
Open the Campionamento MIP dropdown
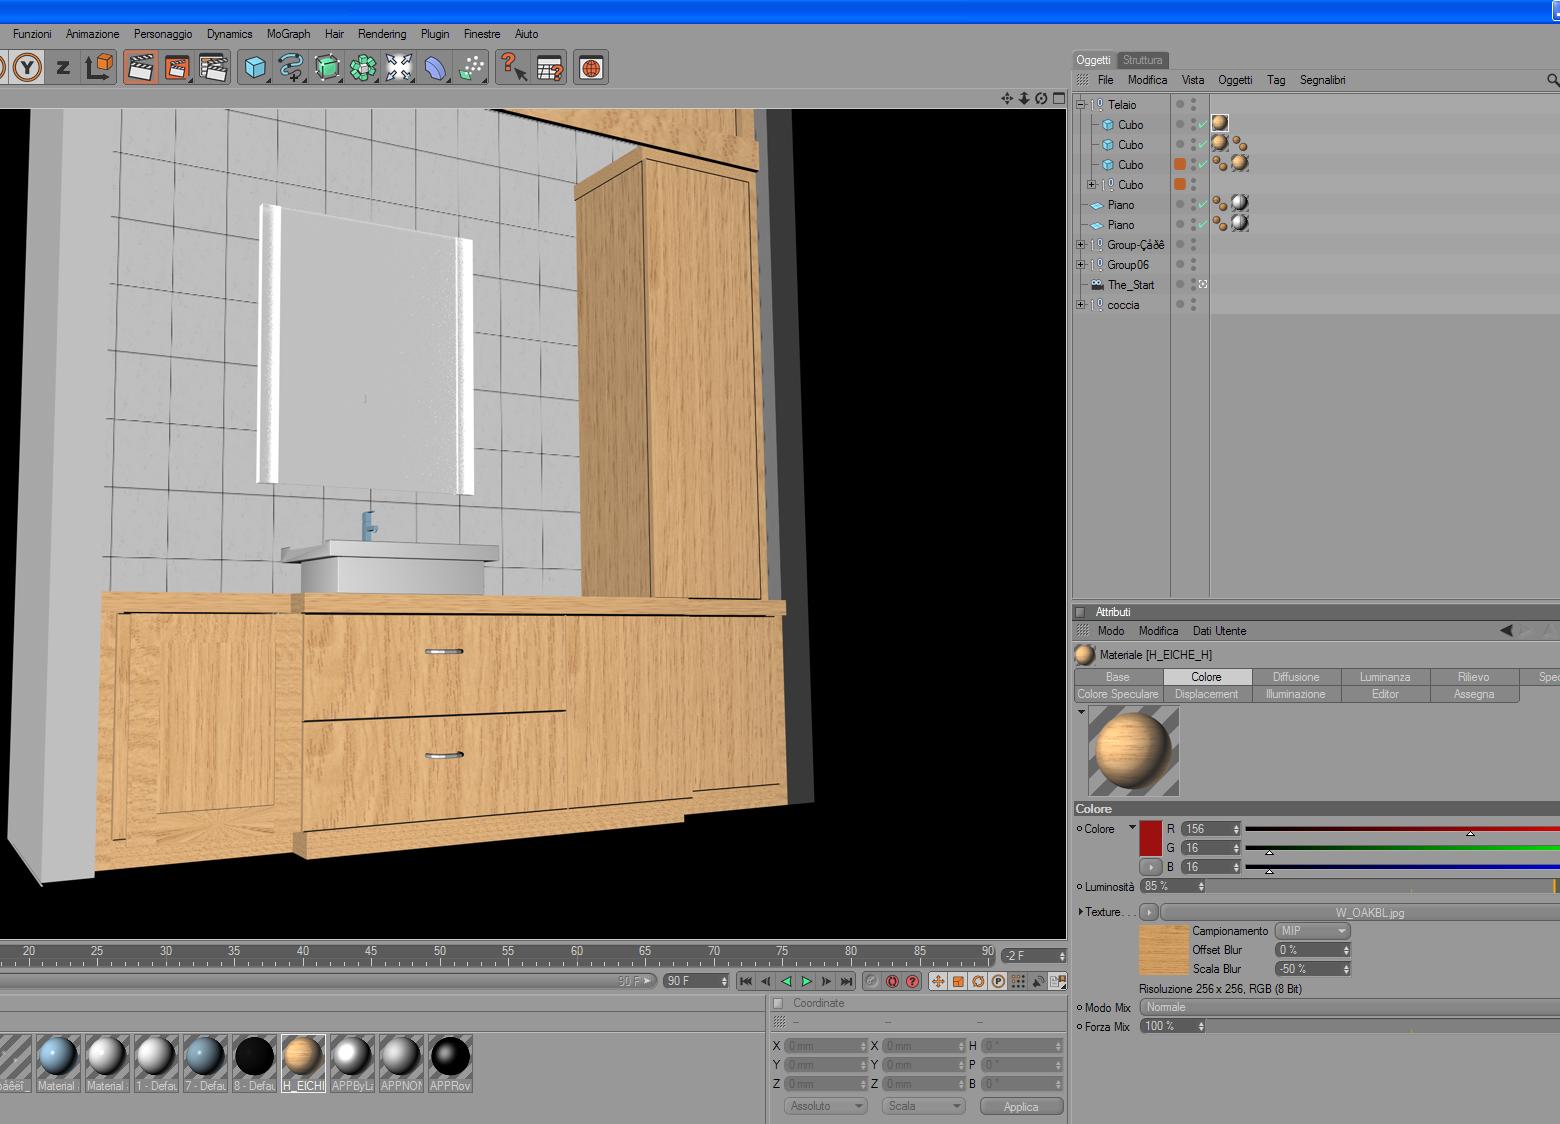1312,931
